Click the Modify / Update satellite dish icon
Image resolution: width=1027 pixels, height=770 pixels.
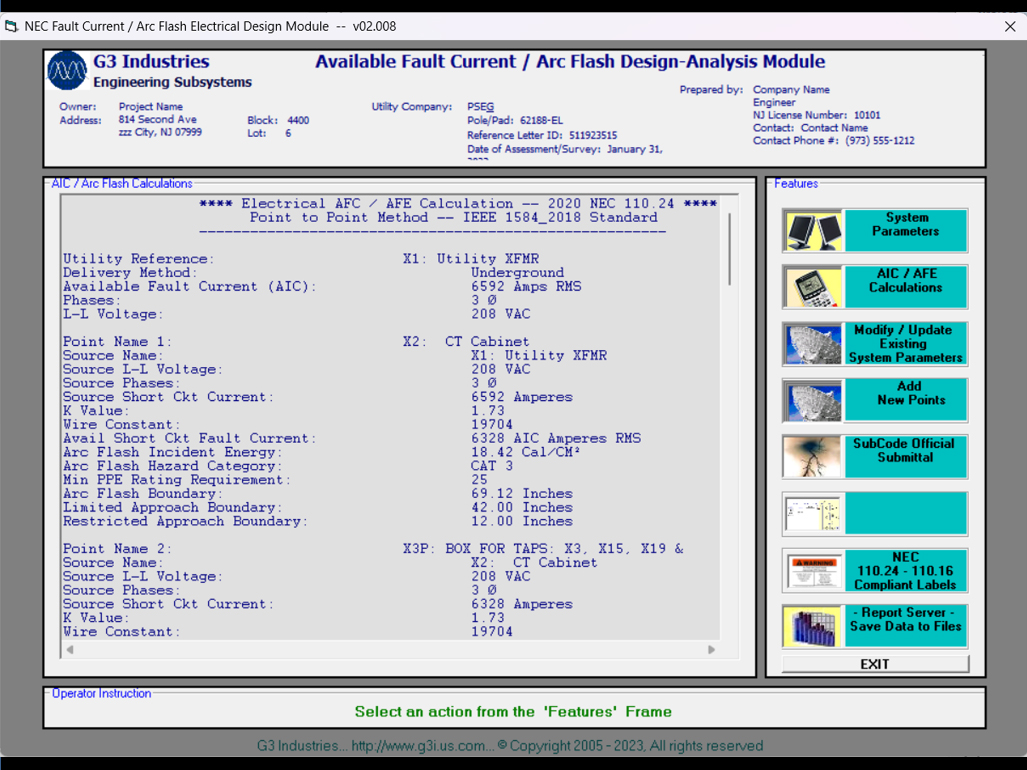(x=813, y=344)
